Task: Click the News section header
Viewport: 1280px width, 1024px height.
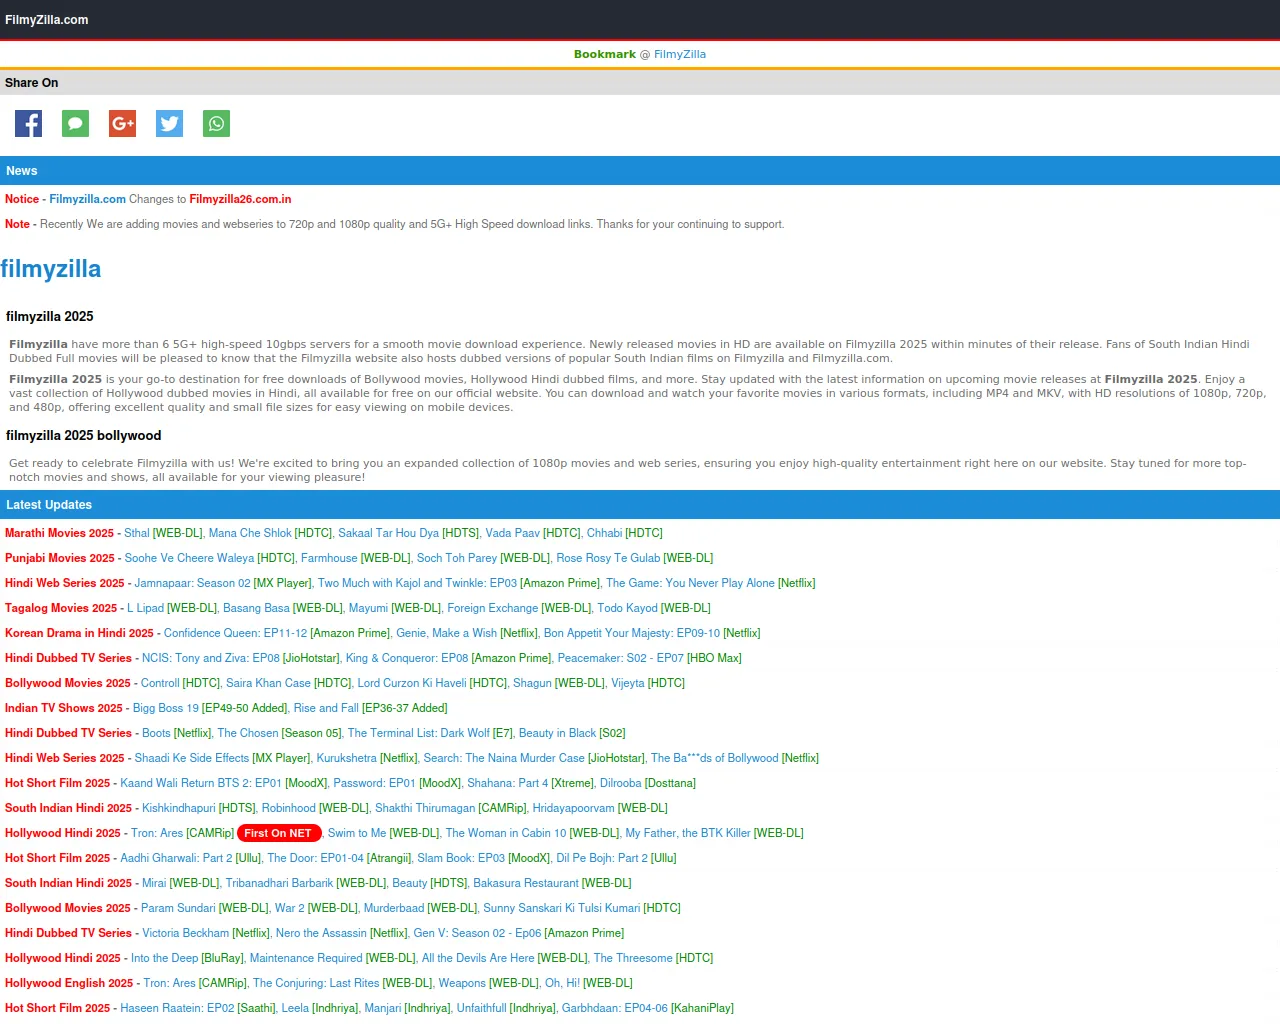Action: coord(640,171)
